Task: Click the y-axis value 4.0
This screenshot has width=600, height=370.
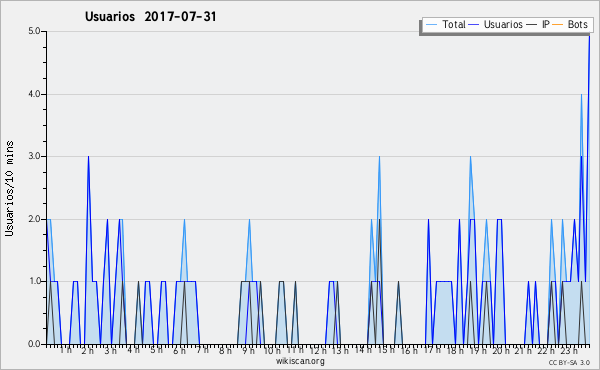Action: pyautogui.click(x=34, y=94)
